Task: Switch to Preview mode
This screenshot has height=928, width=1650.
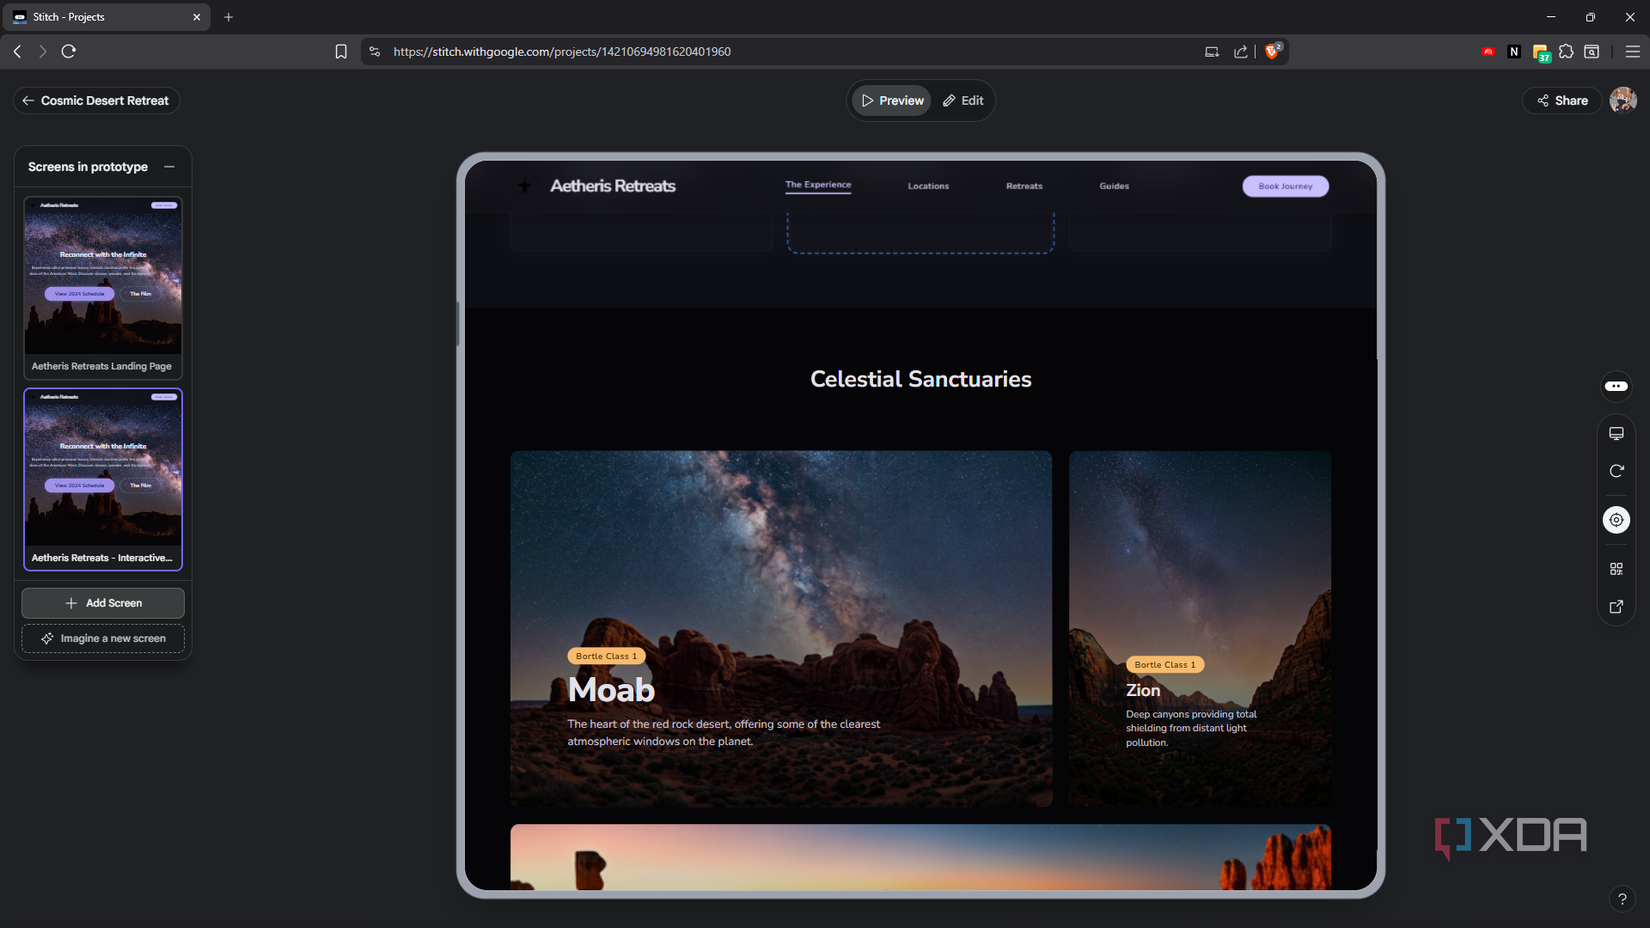Action: click(x=892, y=101)
